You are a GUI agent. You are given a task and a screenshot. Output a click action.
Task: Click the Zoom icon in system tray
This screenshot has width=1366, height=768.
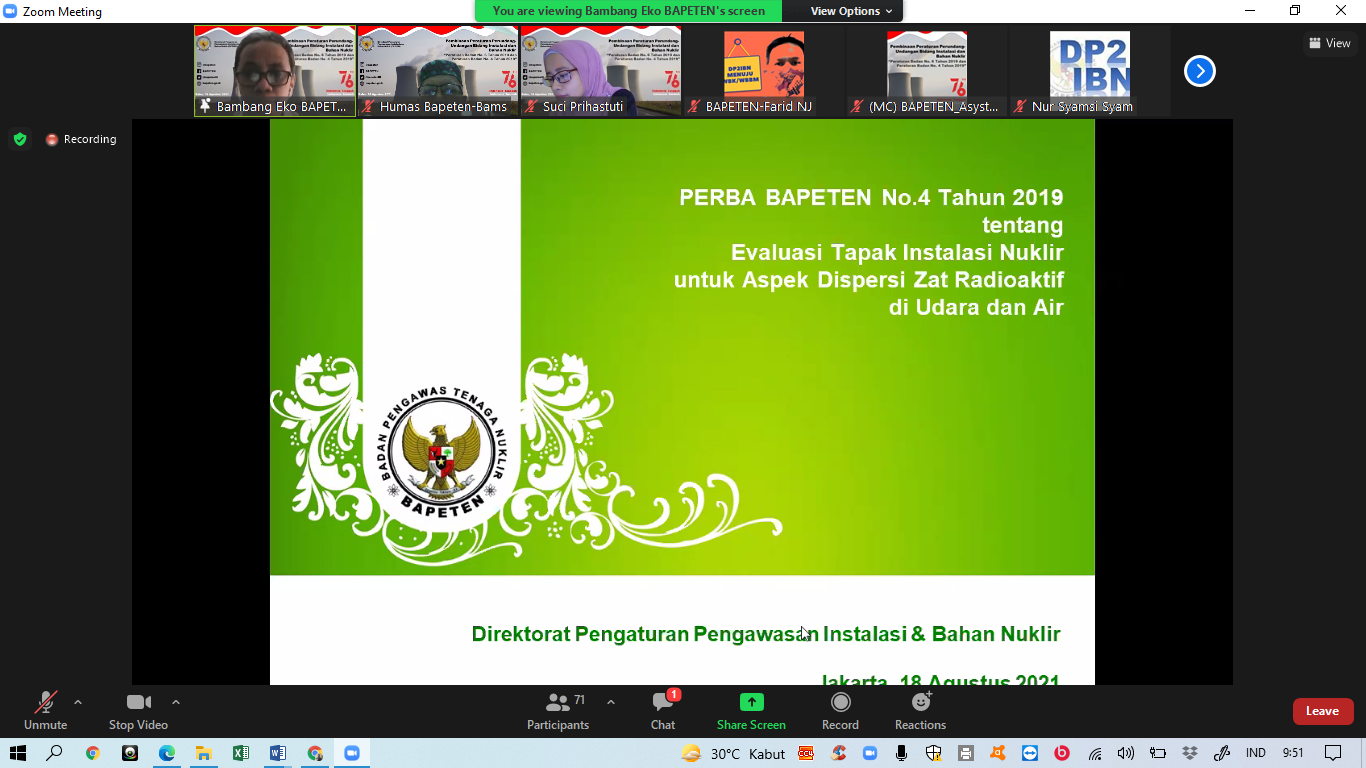870,753
